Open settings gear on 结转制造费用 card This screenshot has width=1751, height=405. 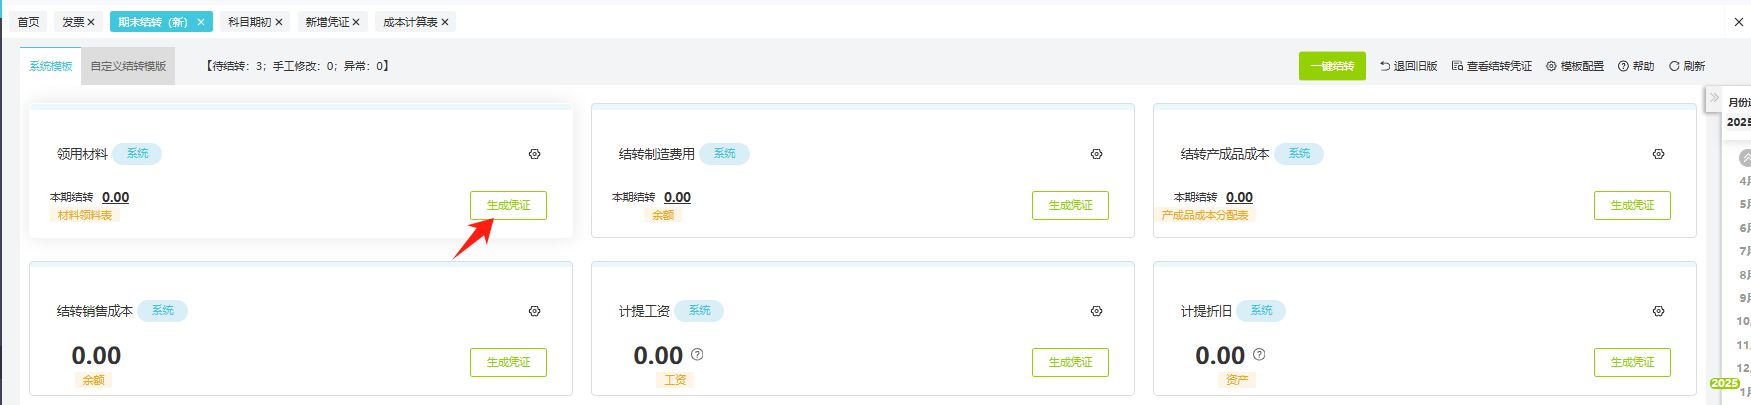click(1096, 154)
